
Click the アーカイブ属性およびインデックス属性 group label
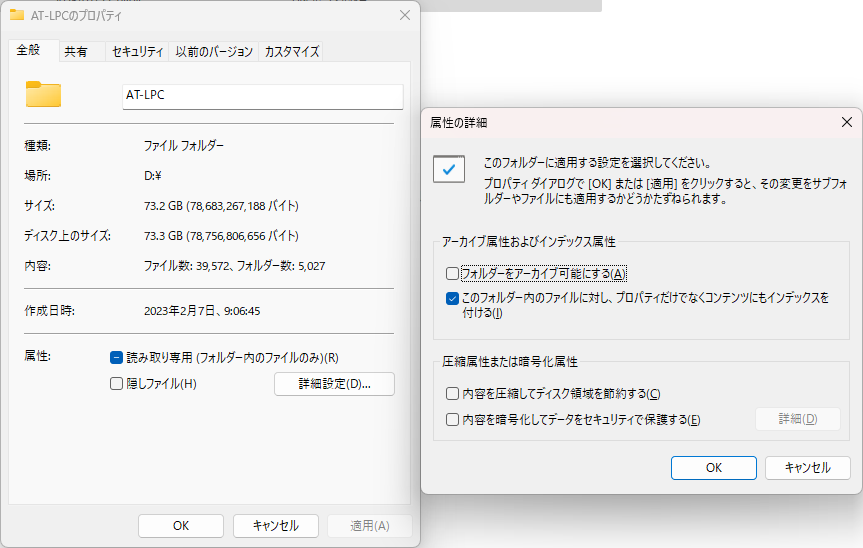[529, 242]
